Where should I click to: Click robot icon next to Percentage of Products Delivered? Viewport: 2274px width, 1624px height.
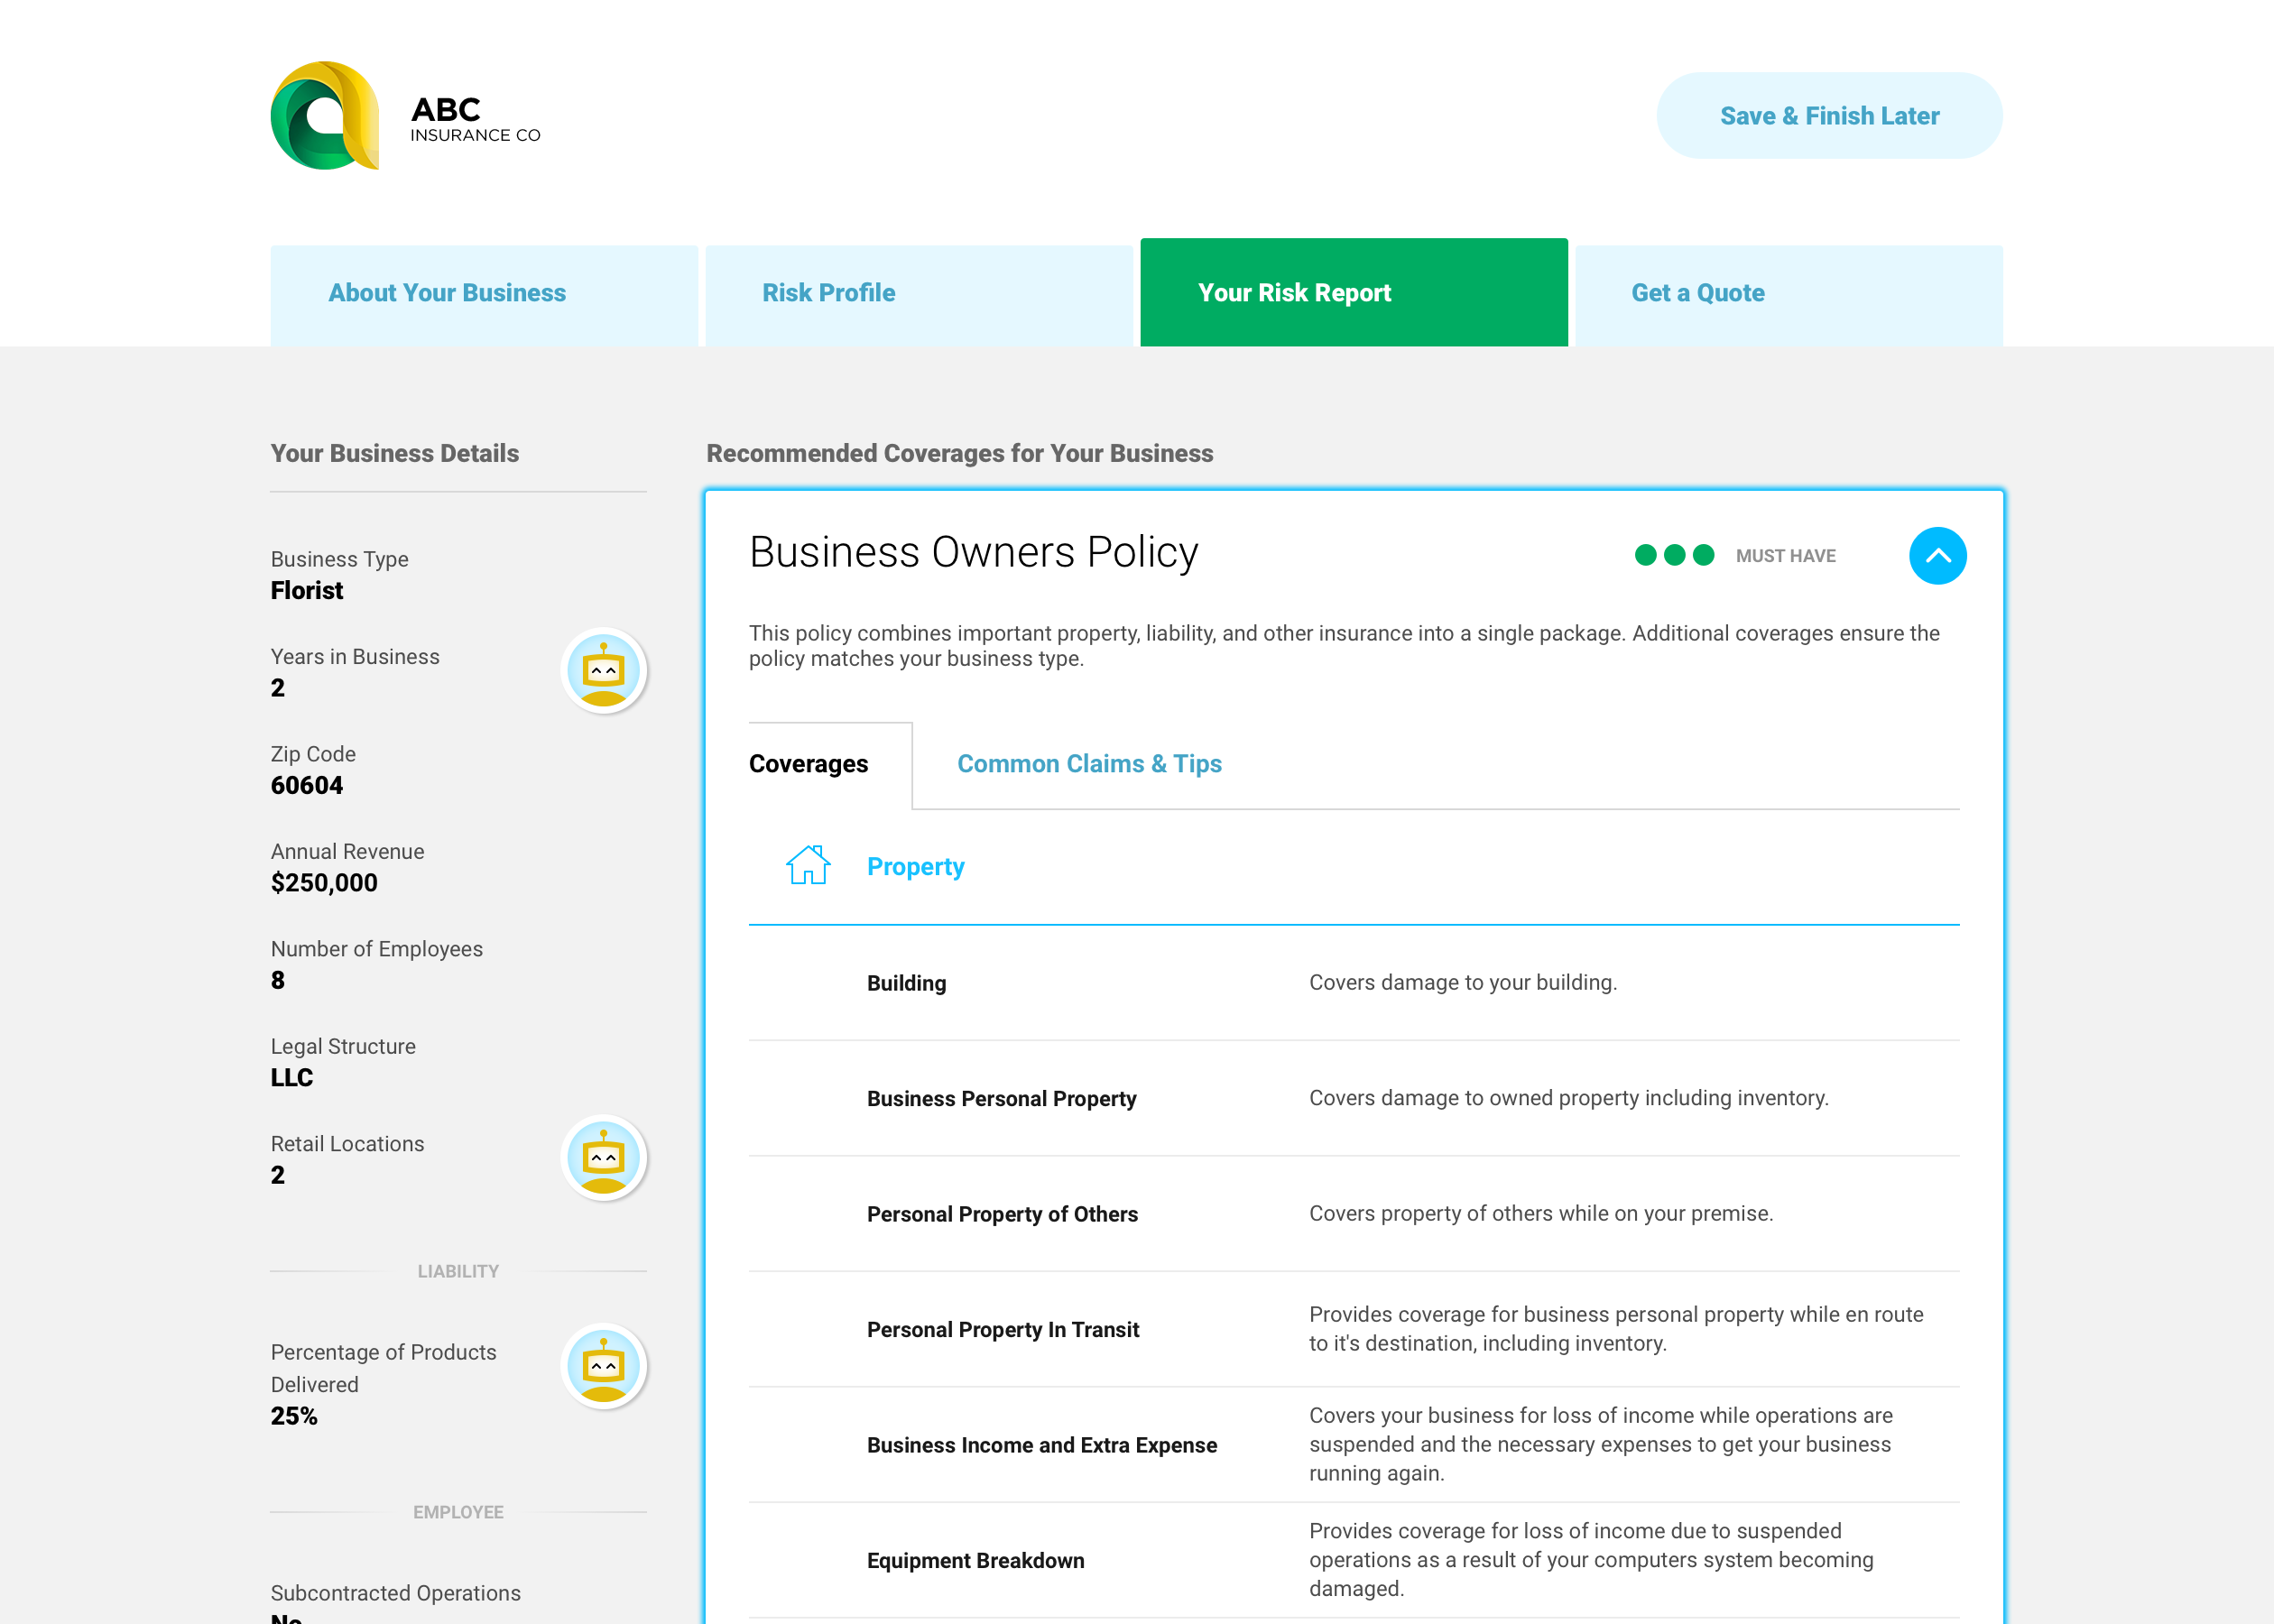point(603,1366)
